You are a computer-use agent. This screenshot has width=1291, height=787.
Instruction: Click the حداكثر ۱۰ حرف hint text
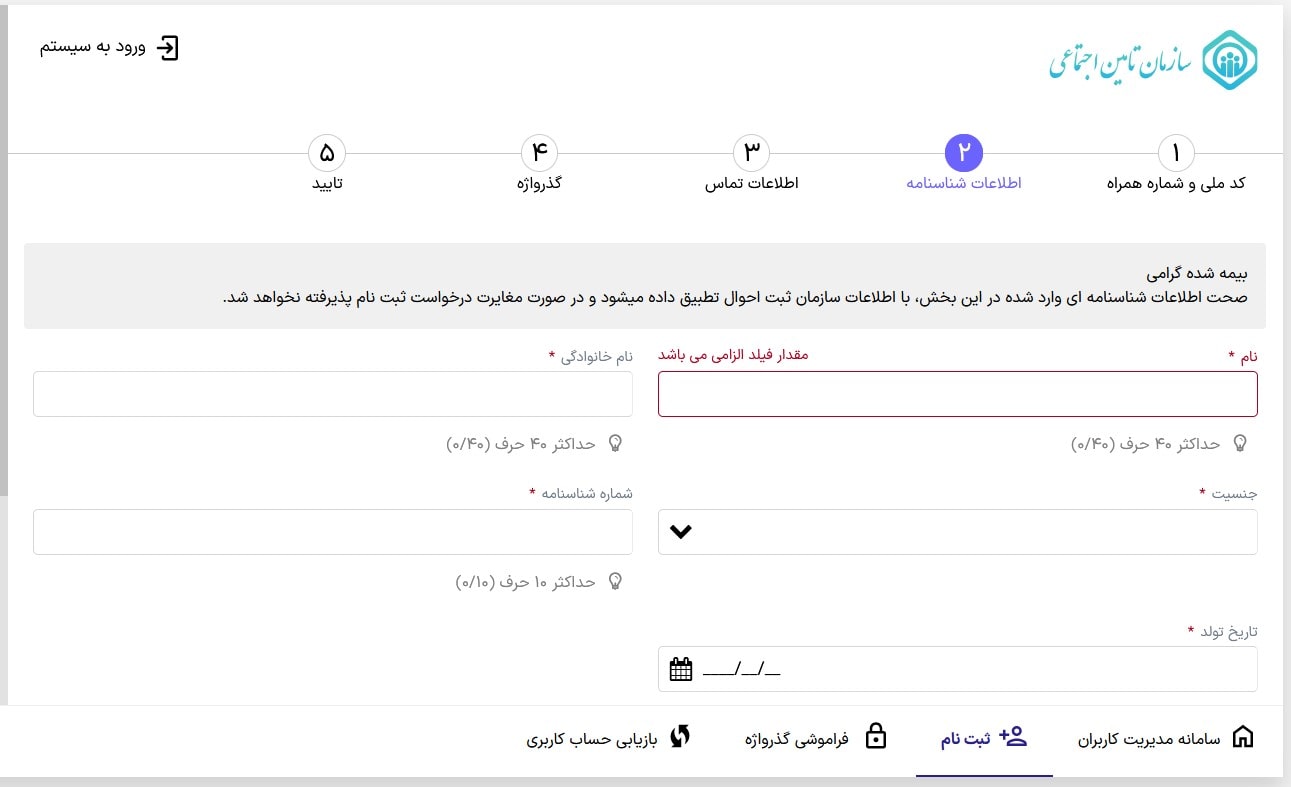pos(525,581)
